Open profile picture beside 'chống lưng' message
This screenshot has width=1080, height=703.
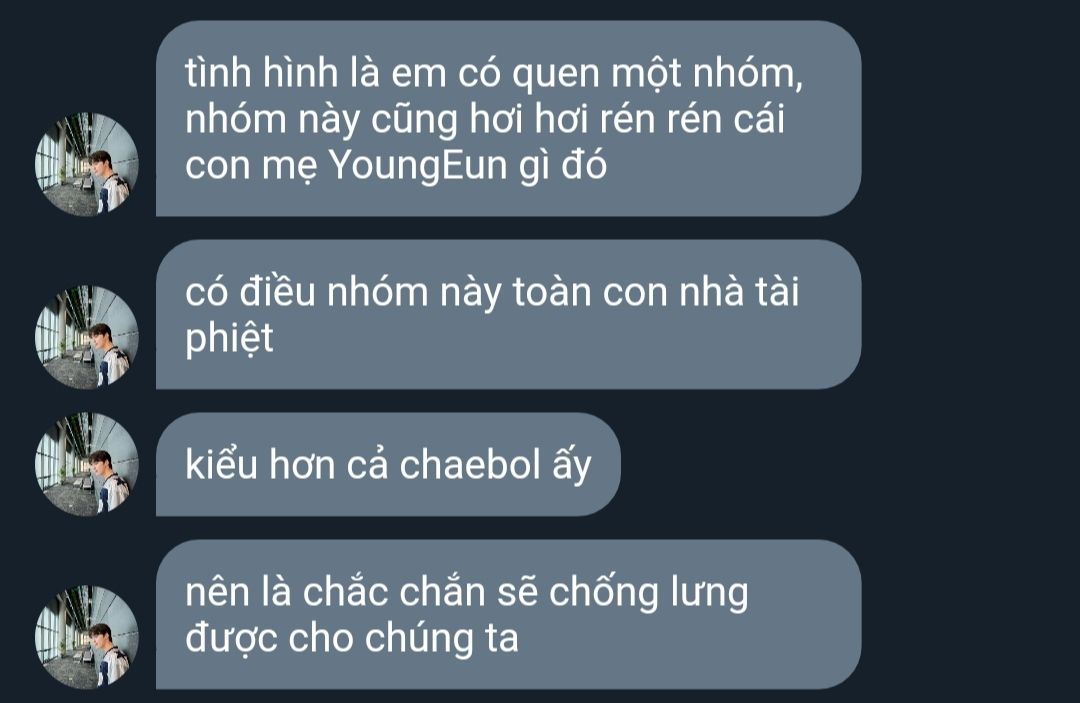coord(87,637)
